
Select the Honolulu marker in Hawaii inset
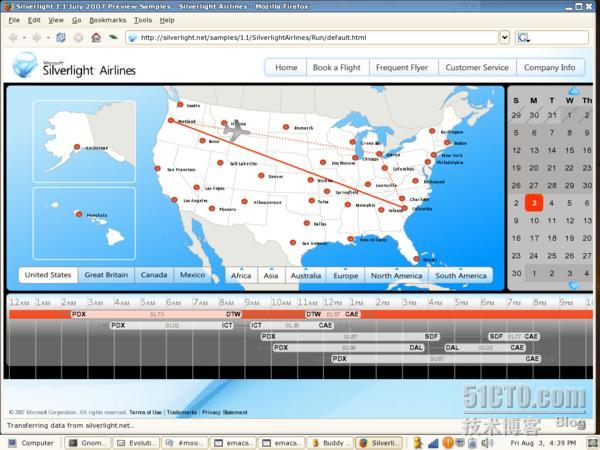79,214
